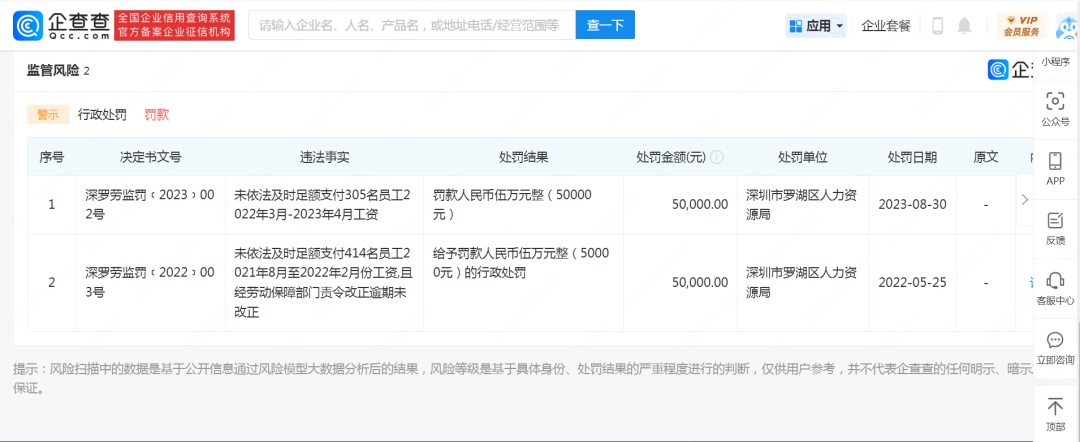Click the 立即咨询 chat bubble icon
Viewport: 1080px width, 442px height.
(1055, 340)
